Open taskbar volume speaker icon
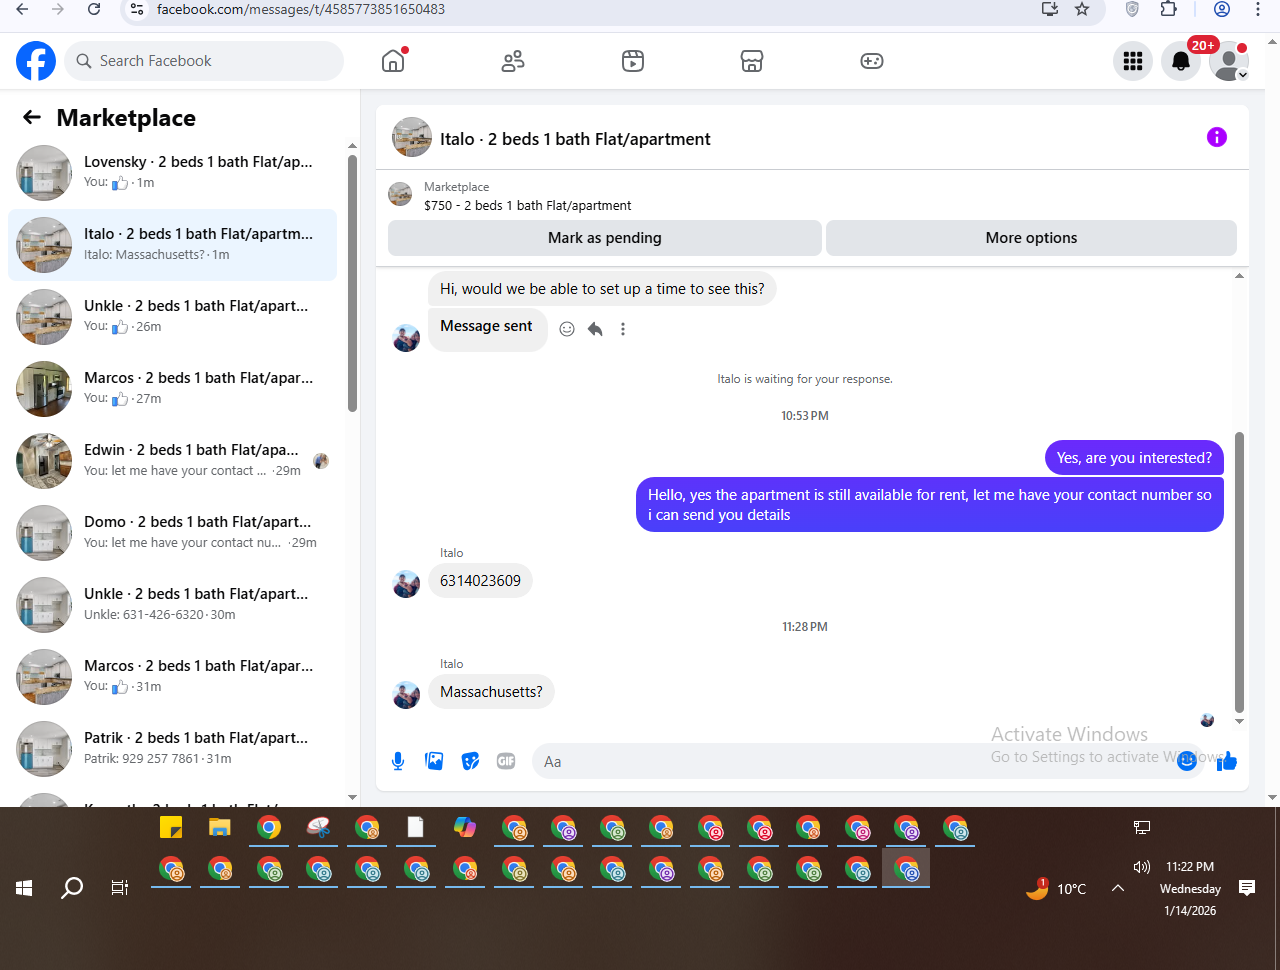Screen dimensions: 1280x970 (1142, 867)
